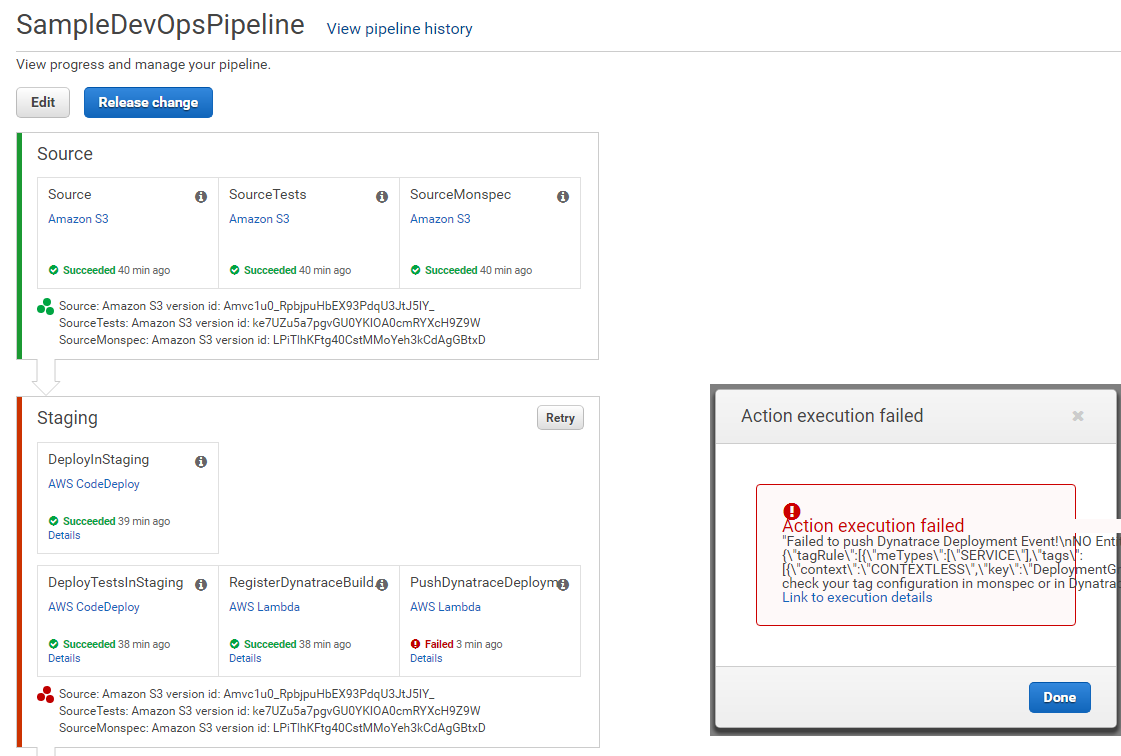Click SourceMonspec version id line in Source stage
This screenshot has height=756, width=1121.
click(272, 340)
